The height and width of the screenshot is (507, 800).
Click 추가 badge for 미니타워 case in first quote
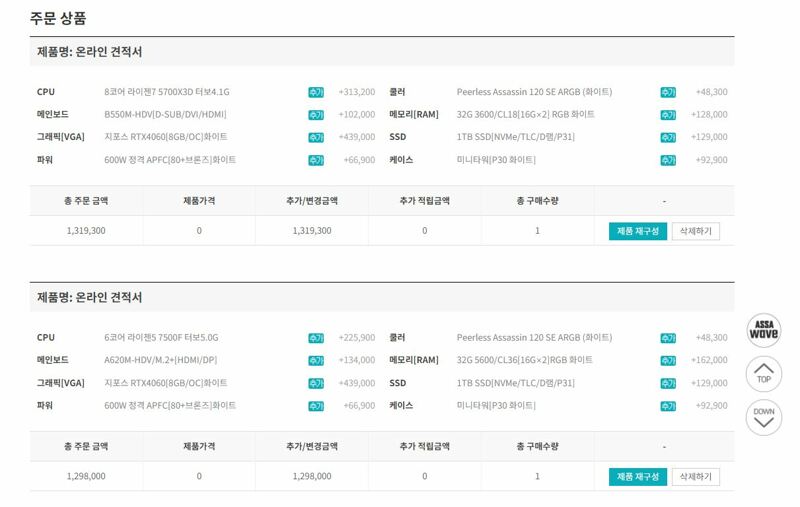click(668, 160)
